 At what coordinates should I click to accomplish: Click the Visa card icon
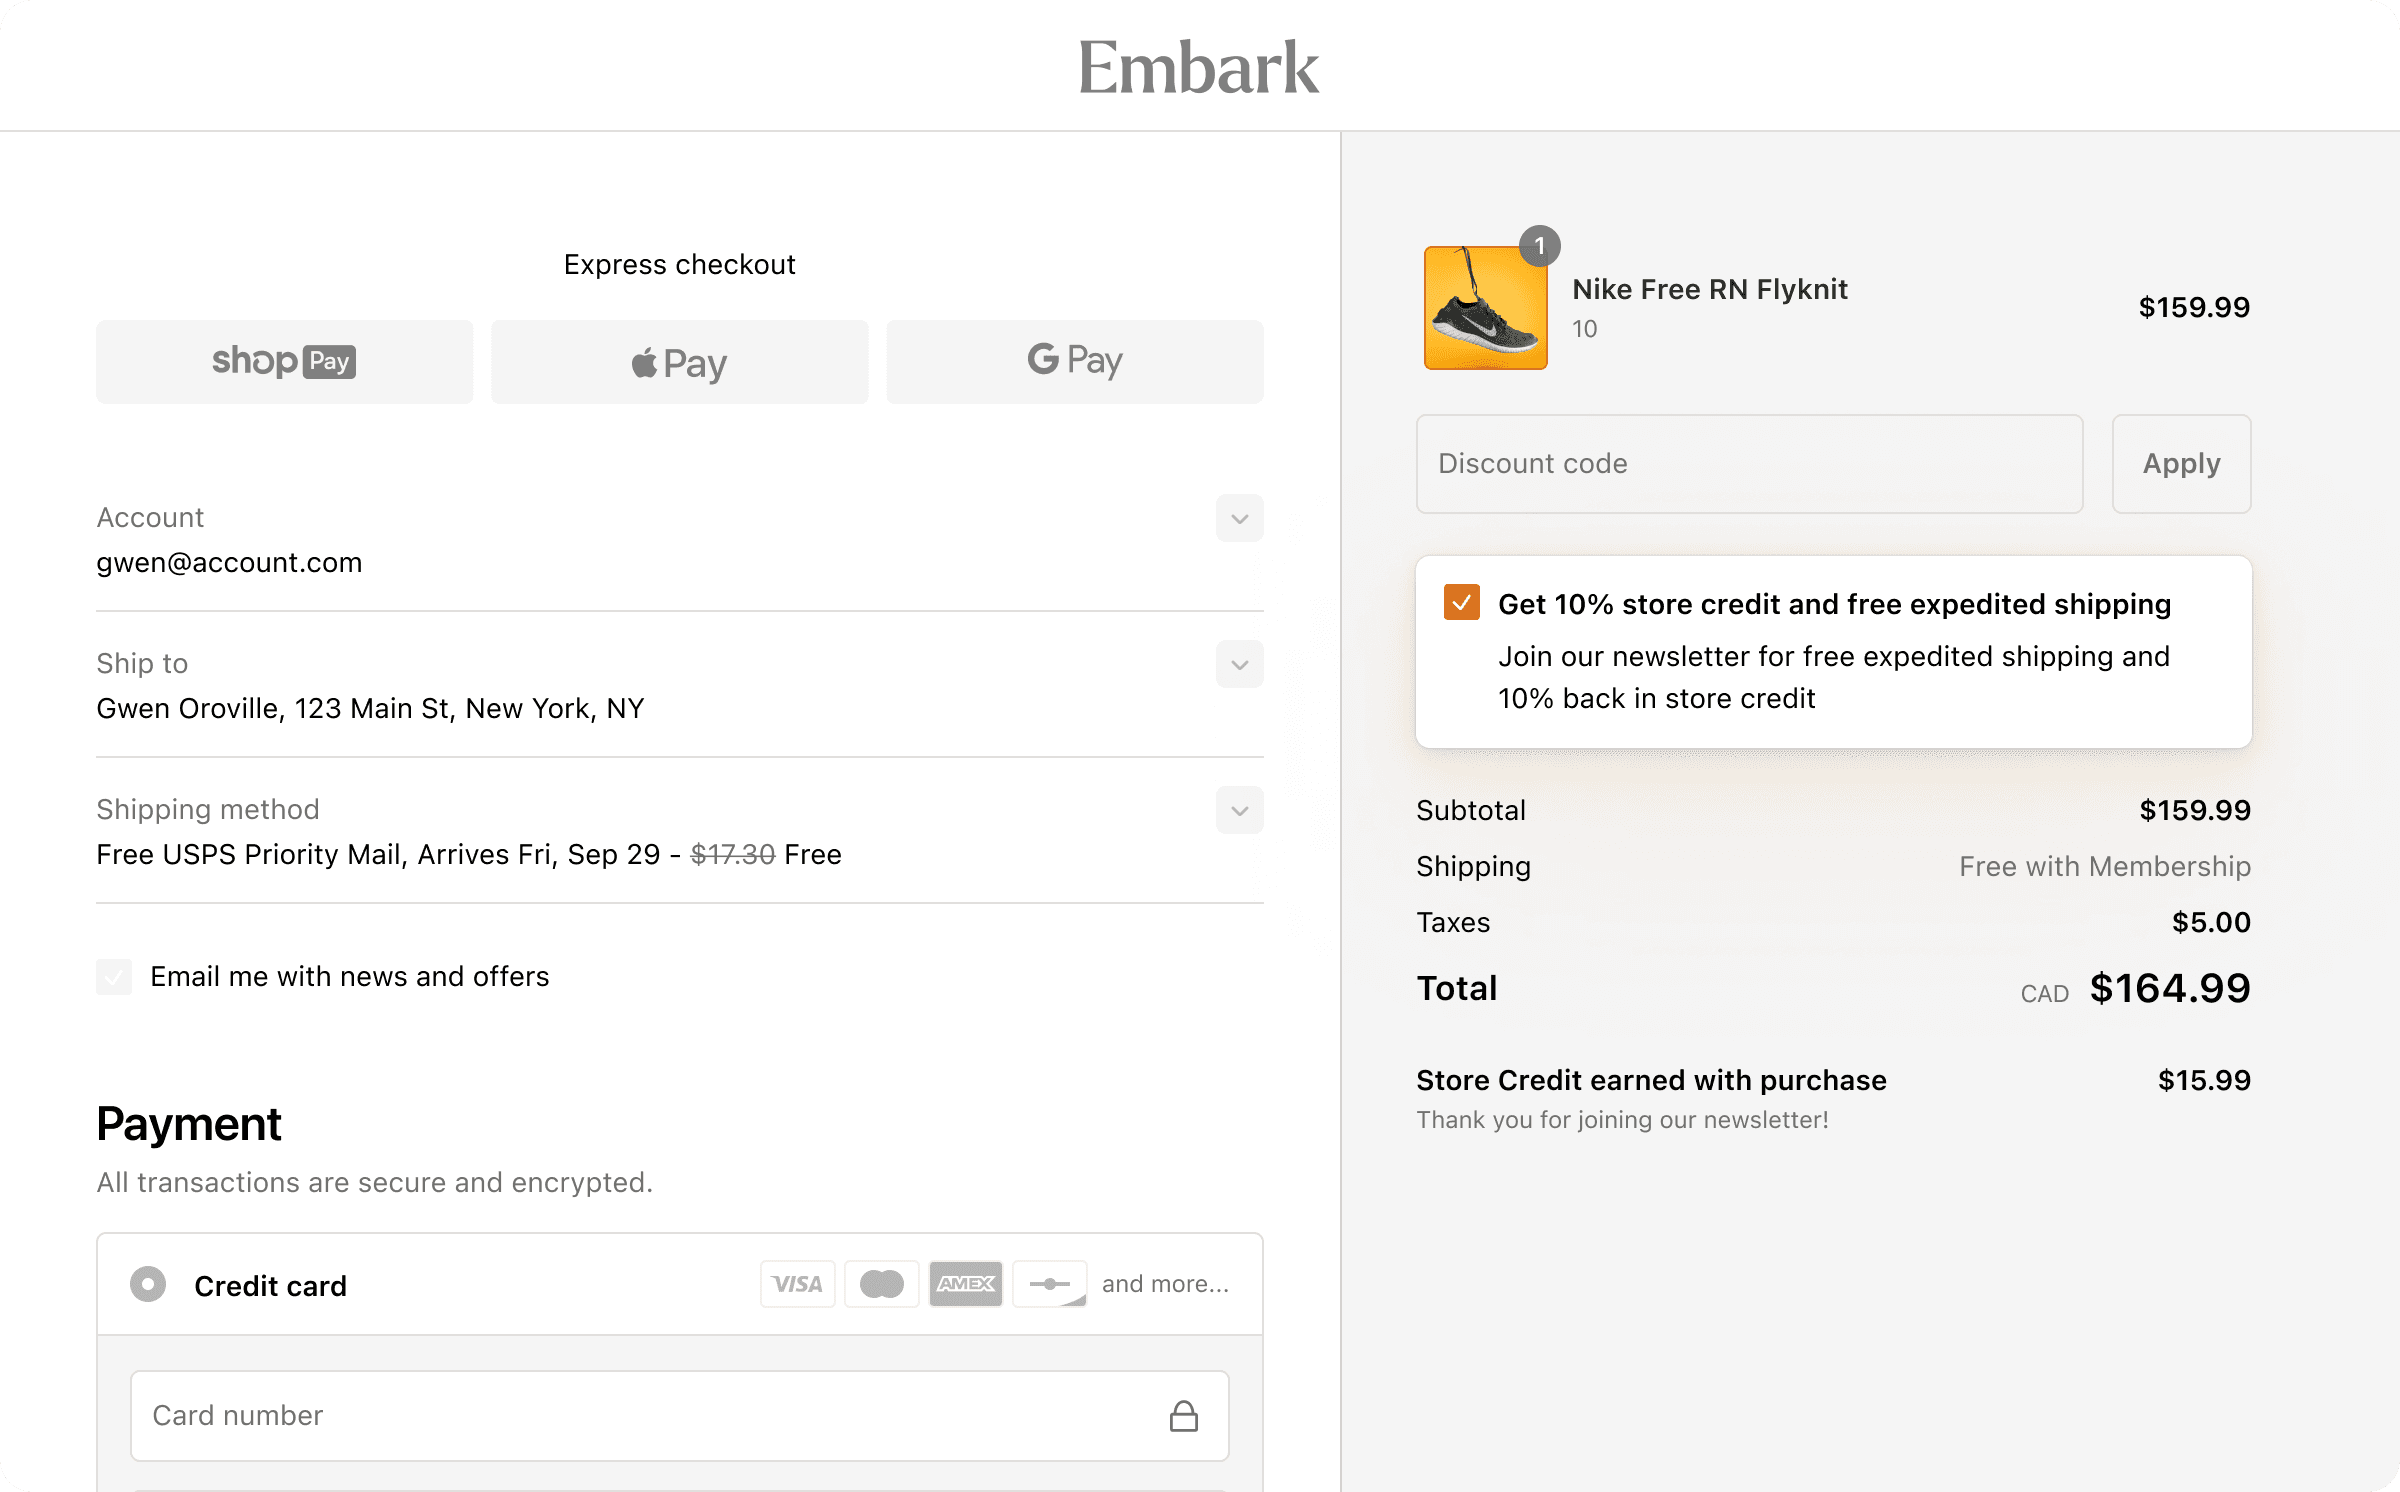[x=797, y=1283]
